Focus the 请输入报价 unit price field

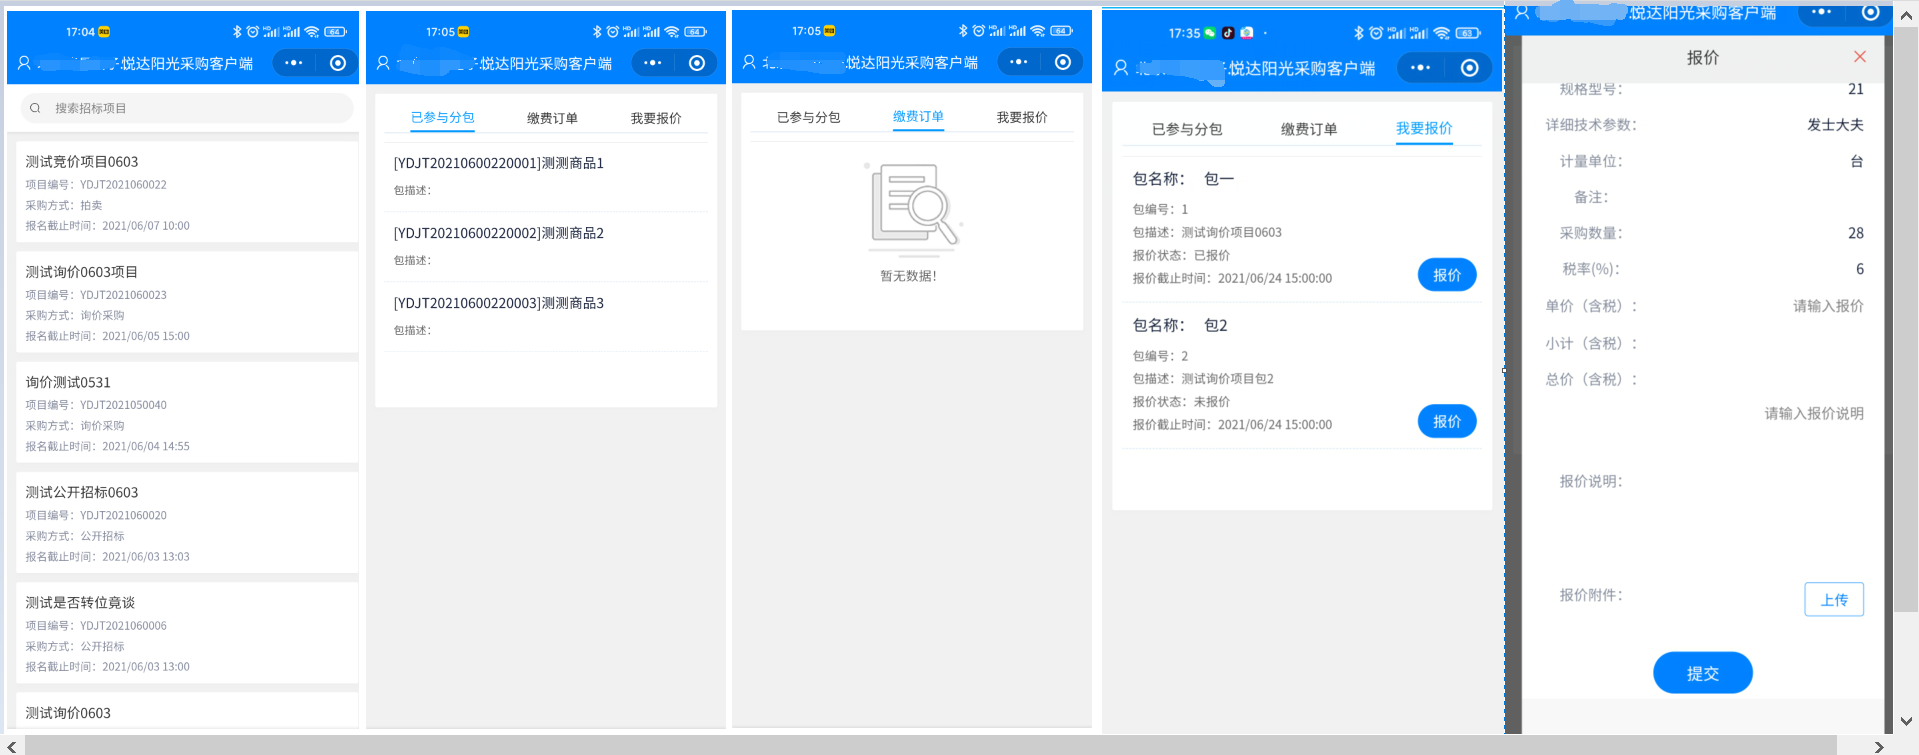click(1827, 306)
